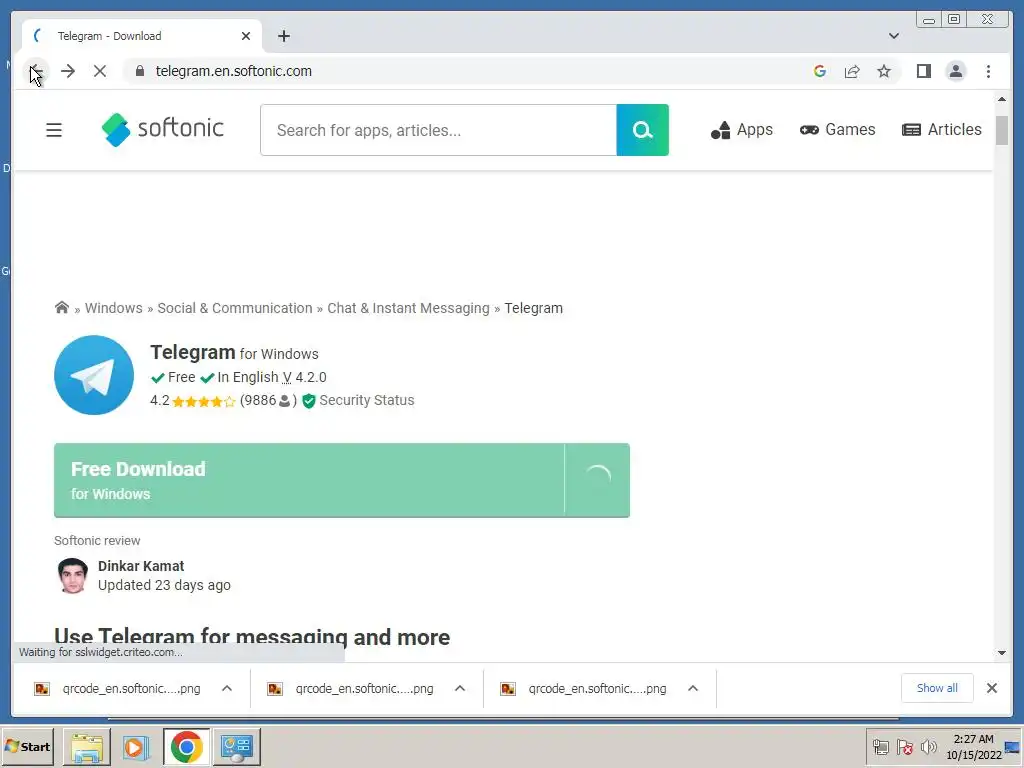Click the Google icon in address bar
Screen dimensions: 1024x768
click(x=820, y=71)
